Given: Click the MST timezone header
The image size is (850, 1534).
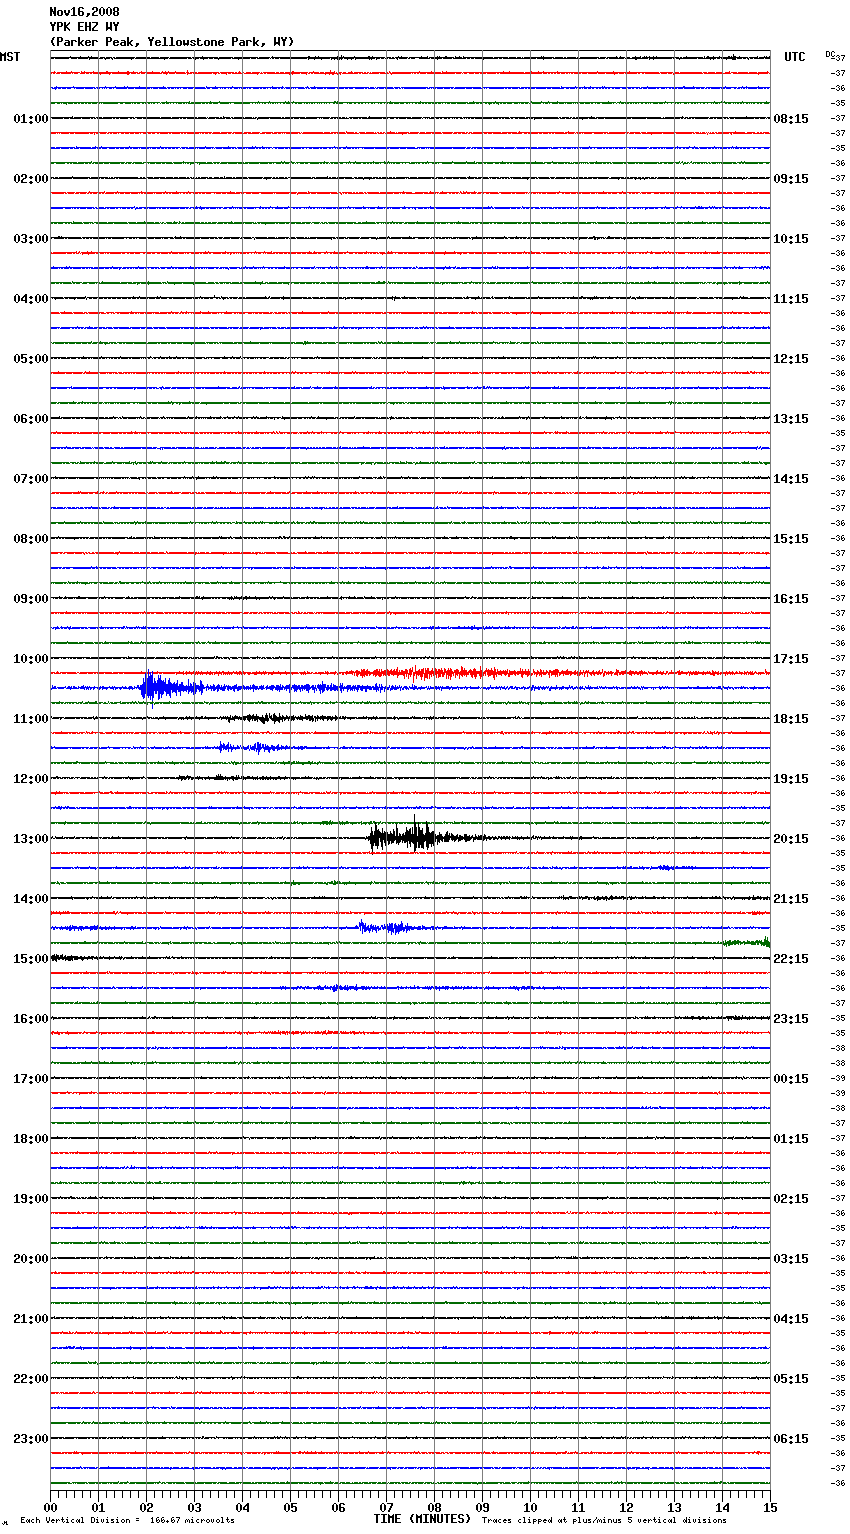Looking at the screenshot, I should tap(10, 57).
